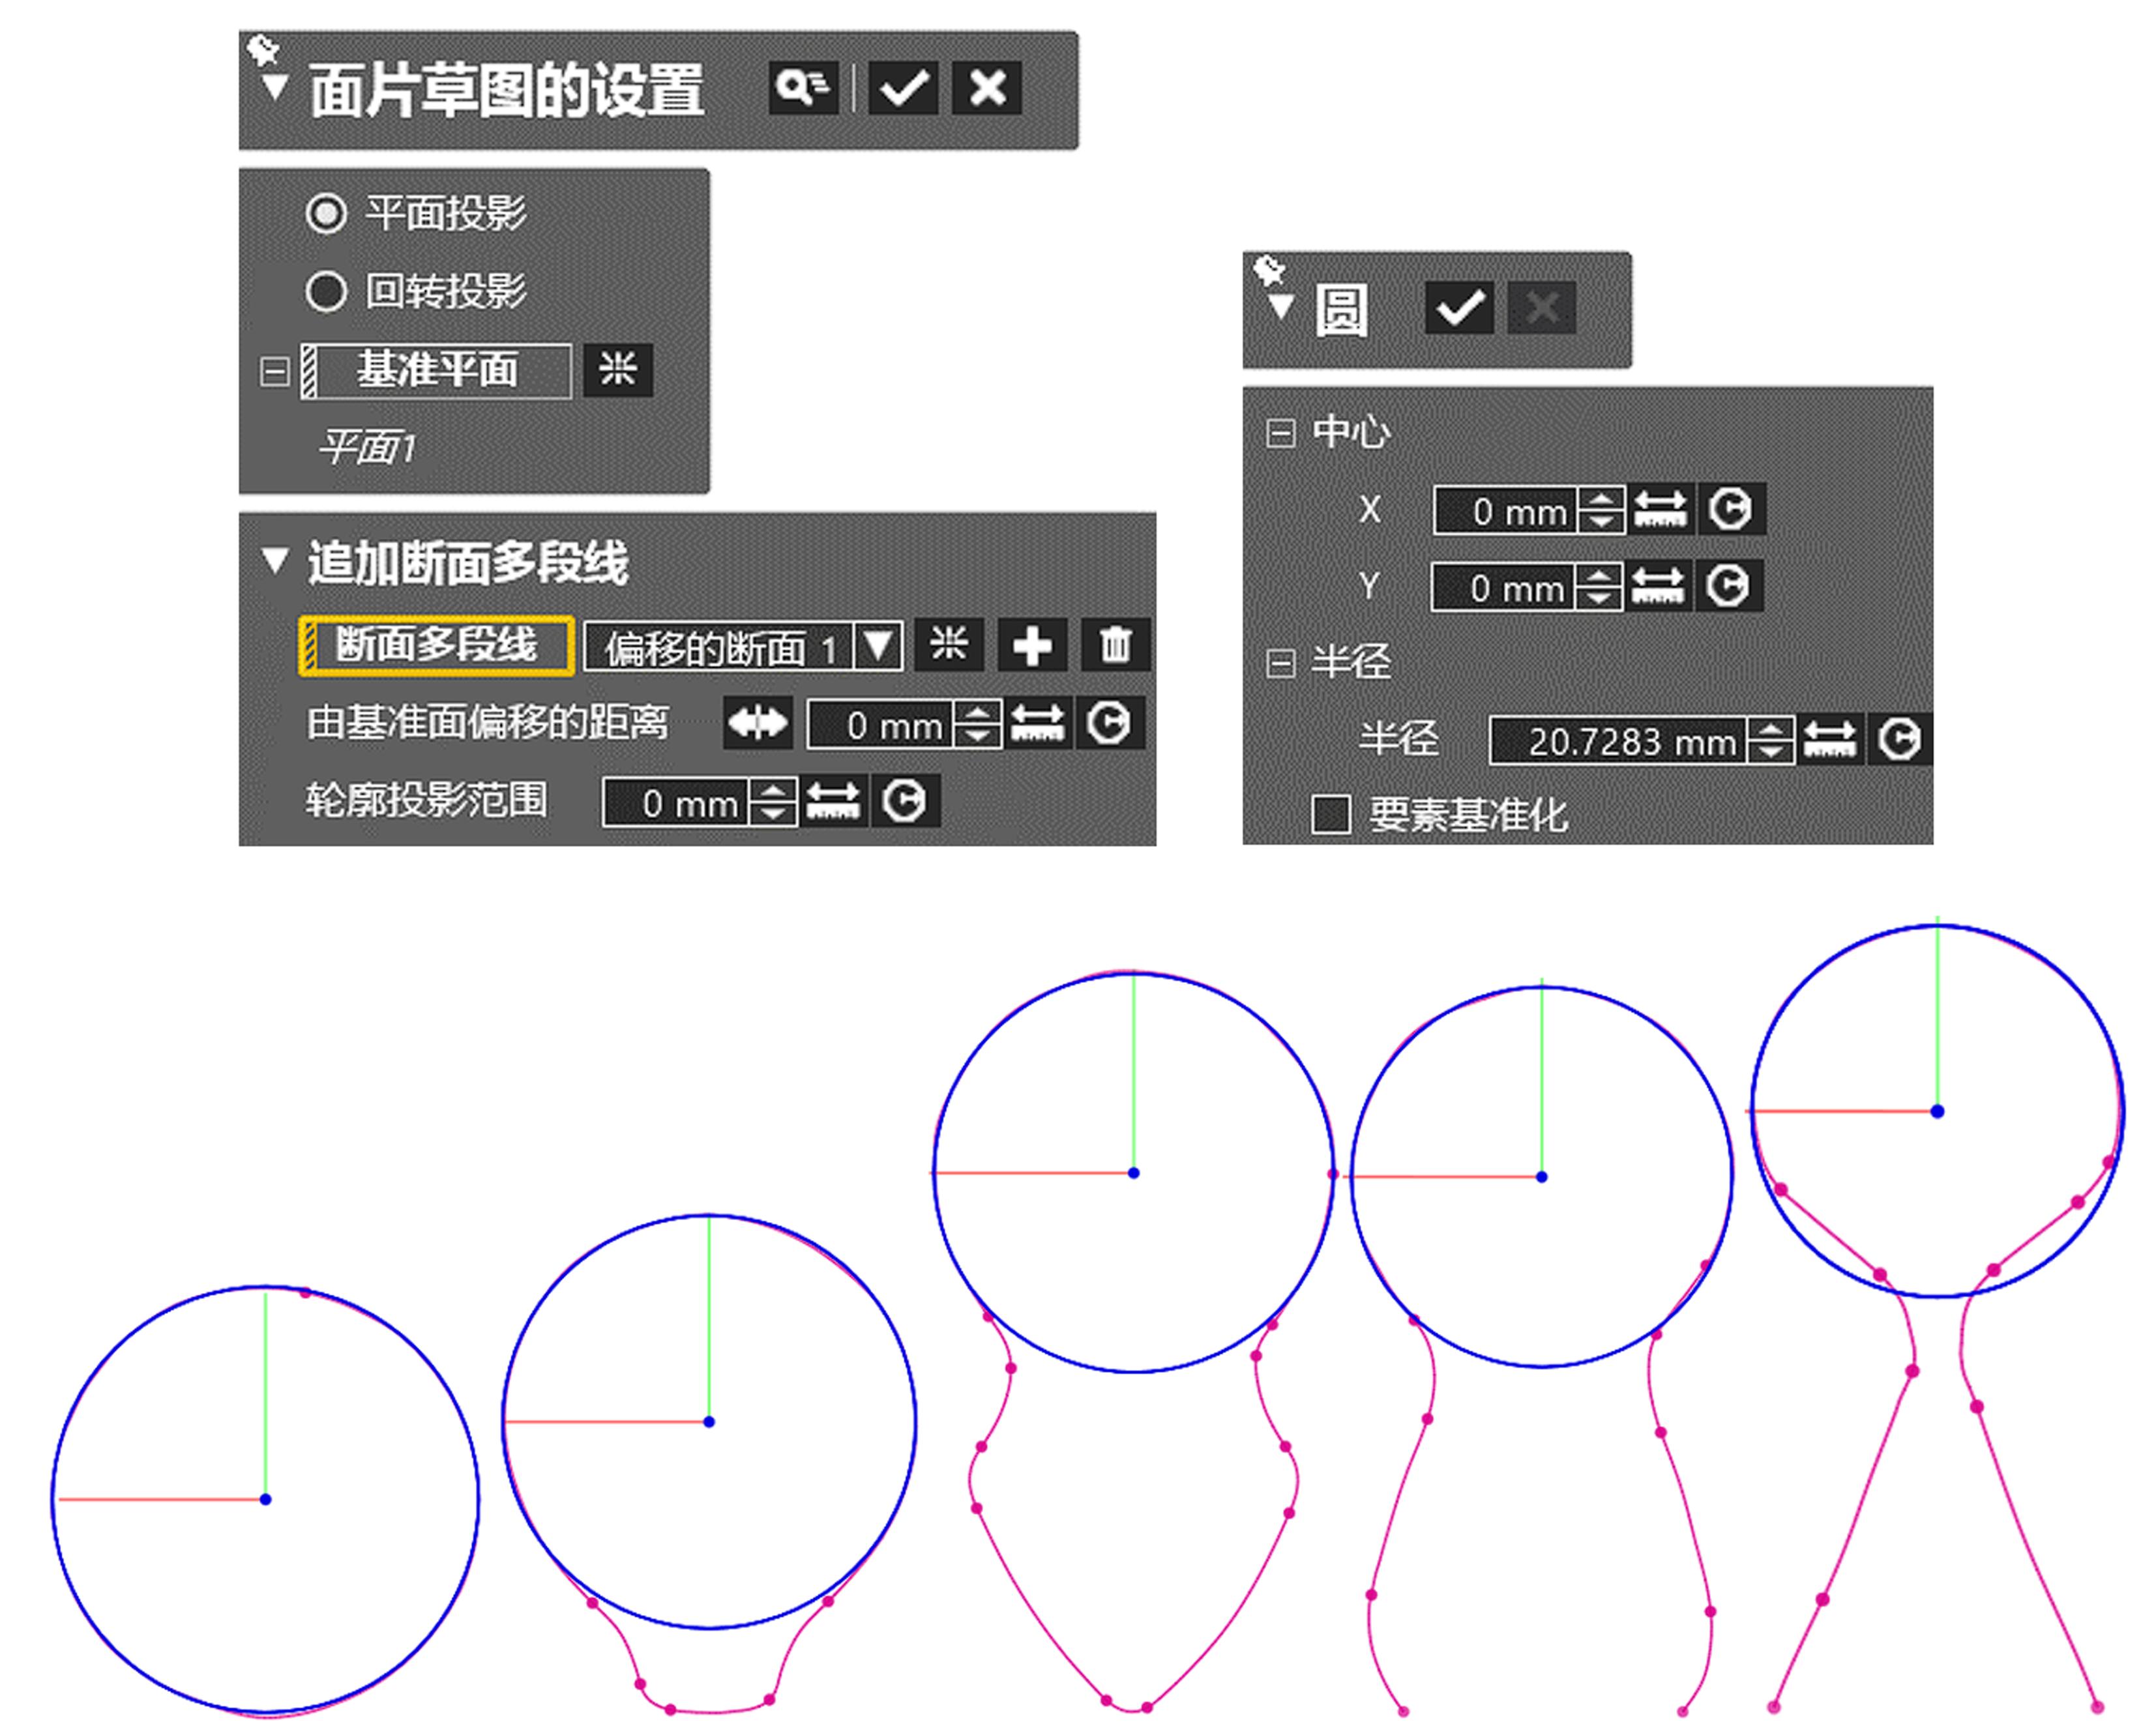Collapse the 面片草图的设置 panel triangle
The width and height of the screenshot is (2156, 1735).
pos(274,88)
